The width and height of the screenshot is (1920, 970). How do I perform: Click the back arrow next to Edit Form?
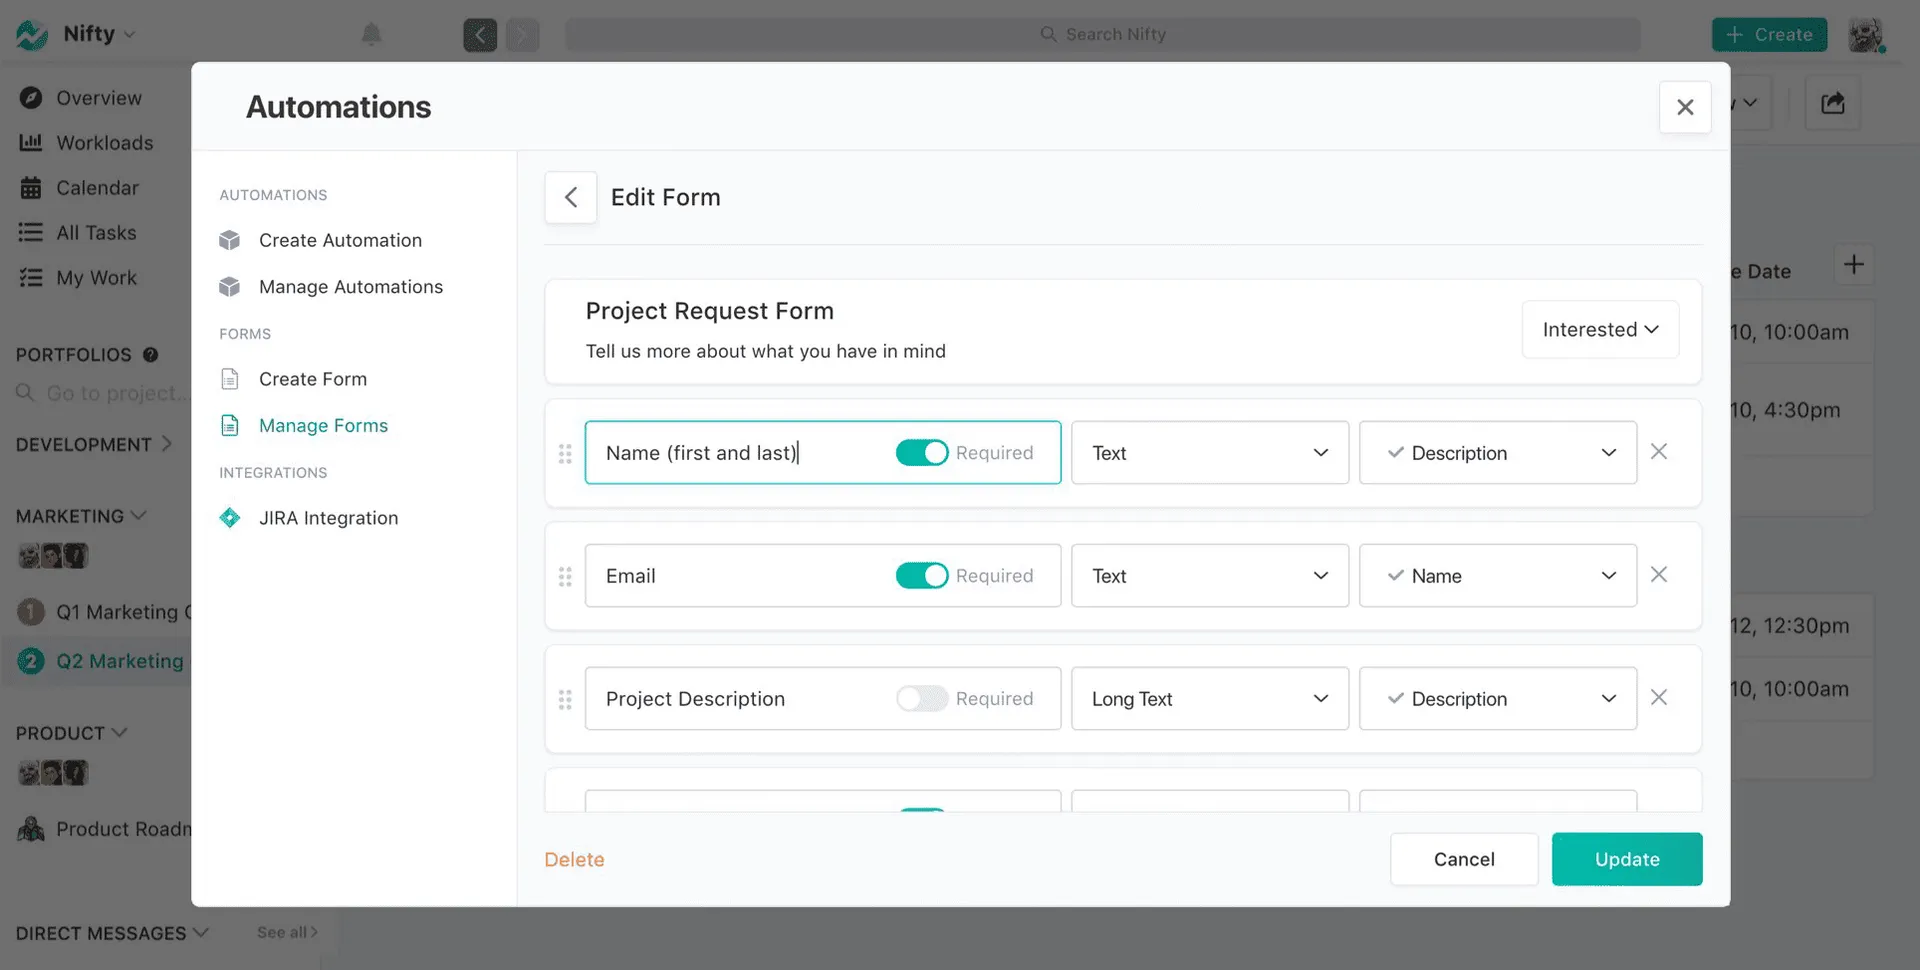click(x=570, y=197)
